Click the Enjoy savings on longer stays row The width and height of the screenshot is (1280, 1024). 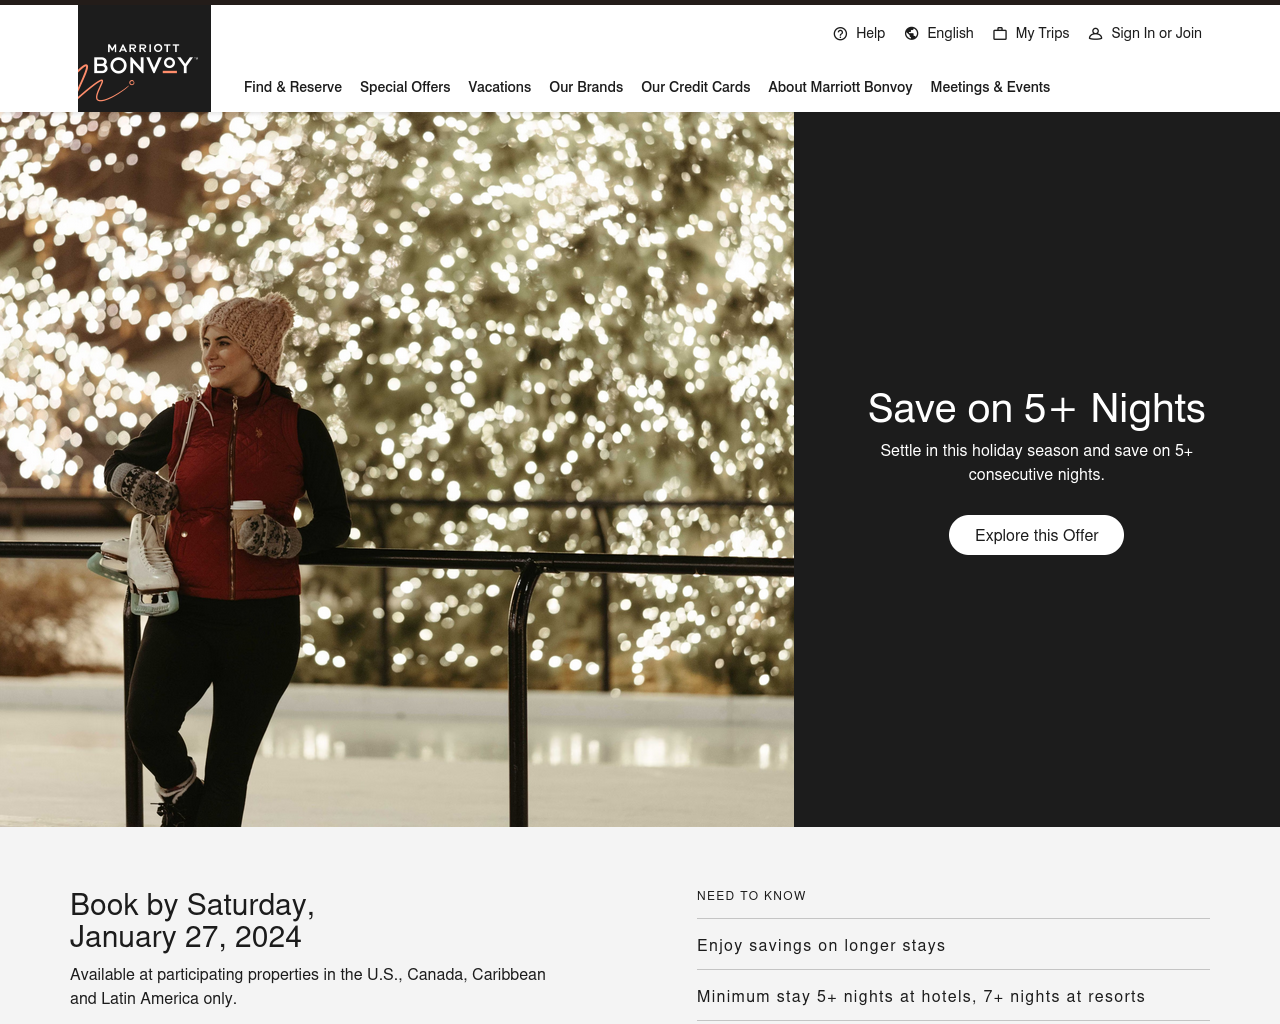coord(953,945)
